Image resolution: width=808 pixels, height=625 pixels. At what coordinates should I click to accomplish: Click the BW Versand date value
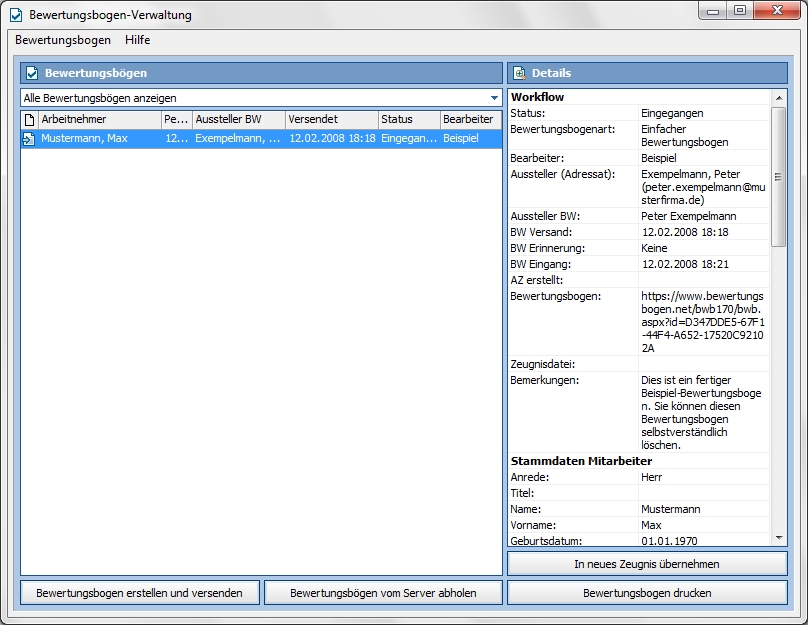point(685,232)
